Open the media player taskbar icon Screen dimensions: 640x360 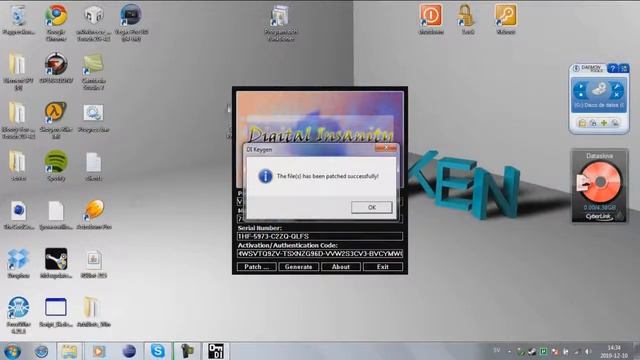click(x=98, y=351)
